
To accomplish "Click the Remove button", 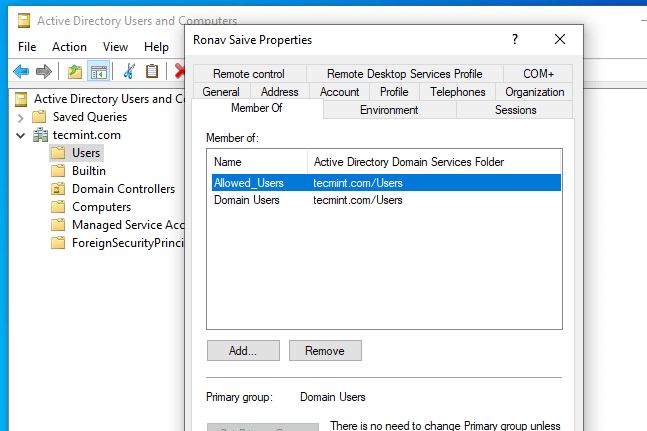I will click(325, 351).
